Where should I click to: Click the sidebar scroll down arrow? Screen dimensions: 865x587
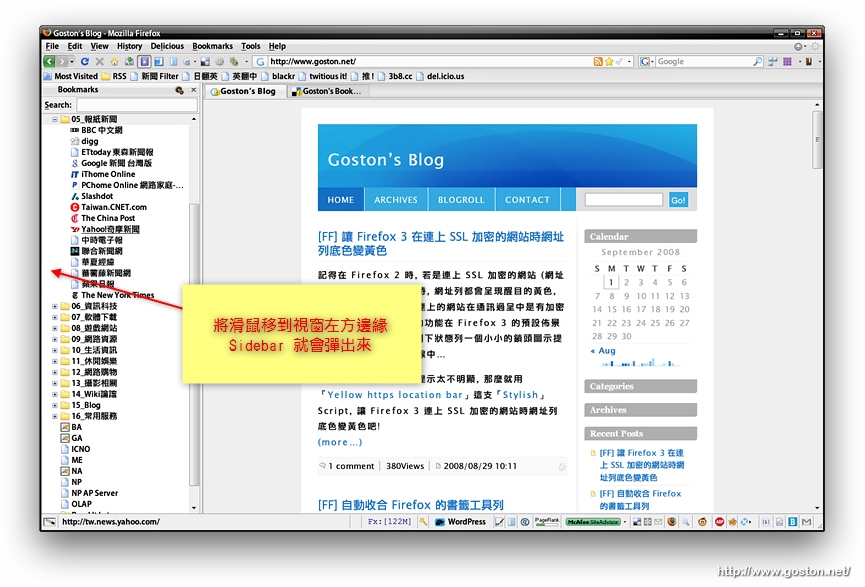click(194, 508)
